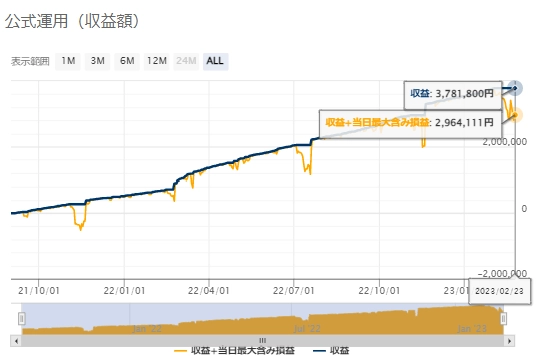Click the 2023/02/23 date label
The width and height of the screenshot is (536, 360).
499,291
